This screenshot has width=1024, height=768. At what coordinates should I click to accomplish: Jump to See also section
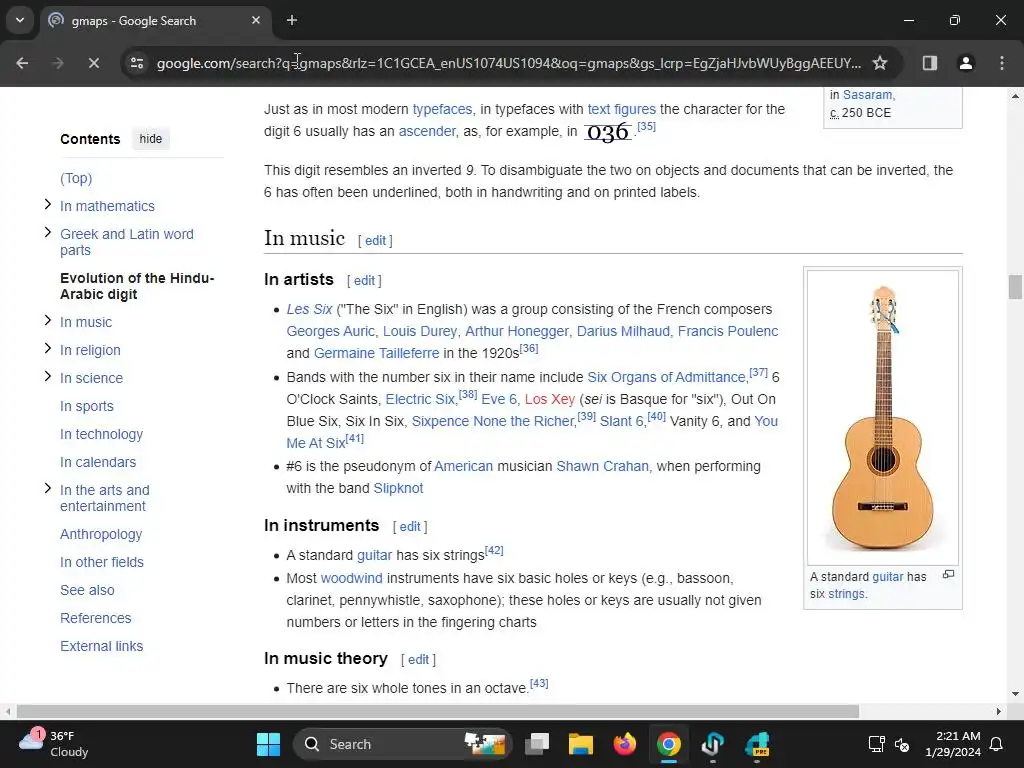tap(88, 590)
